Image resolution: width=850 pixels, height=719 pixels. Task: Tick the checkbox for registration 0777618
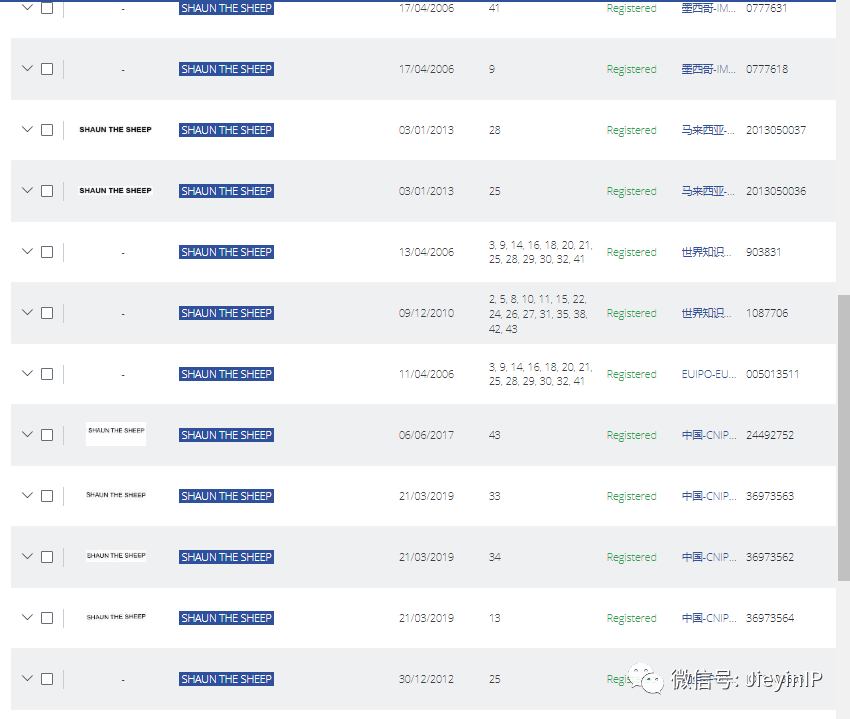(47, 69)
